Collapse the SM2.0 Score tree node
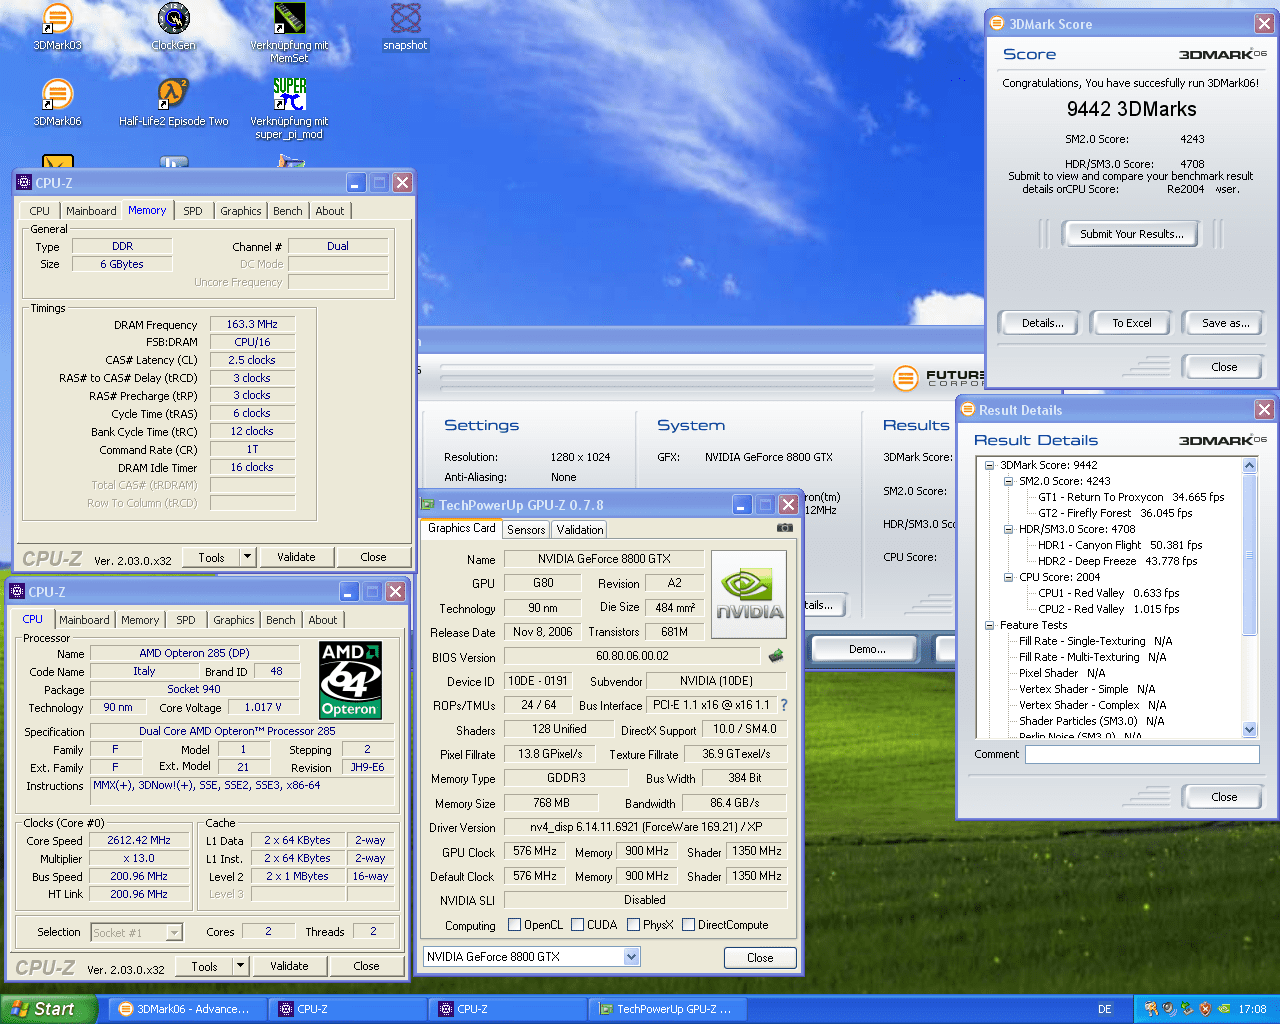 pos(1009,481)
